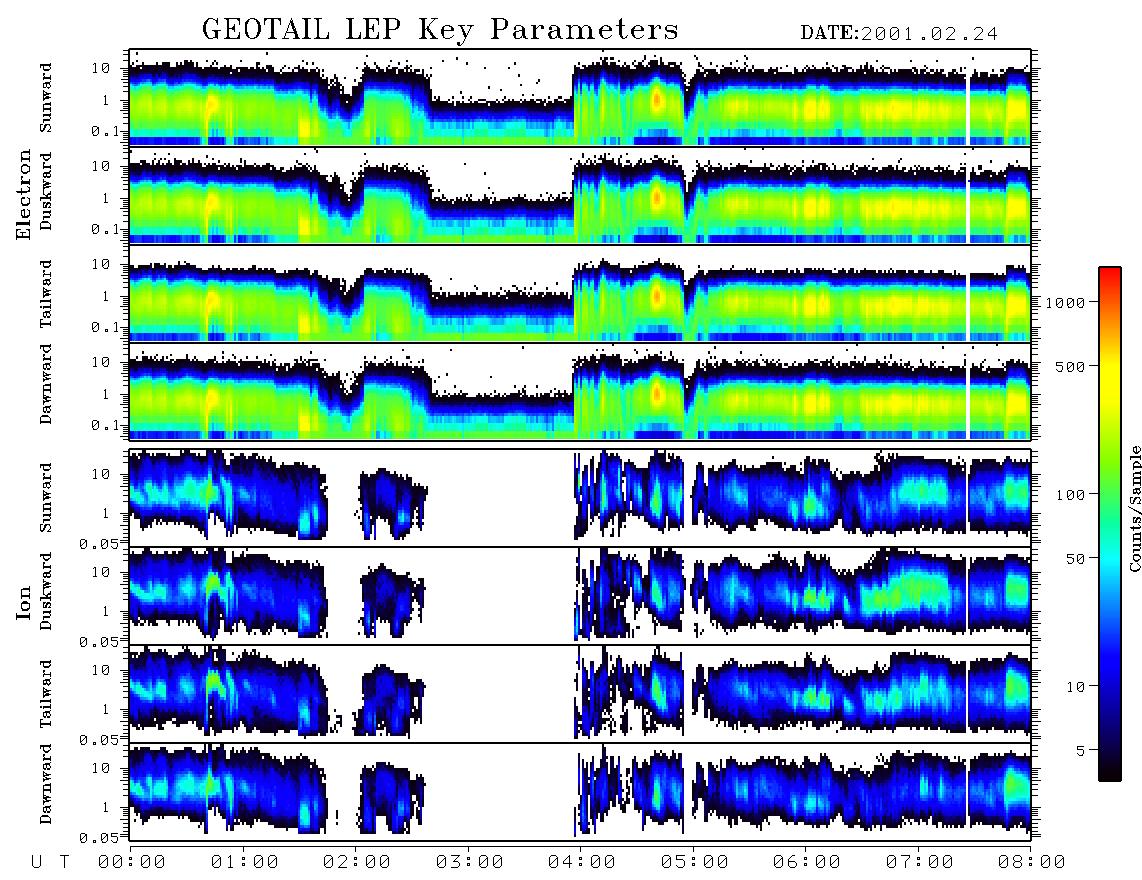This screenshot has width=1142, height=880.
Task: Click the "100" color bar tick label
Action: click(1071, 495)
